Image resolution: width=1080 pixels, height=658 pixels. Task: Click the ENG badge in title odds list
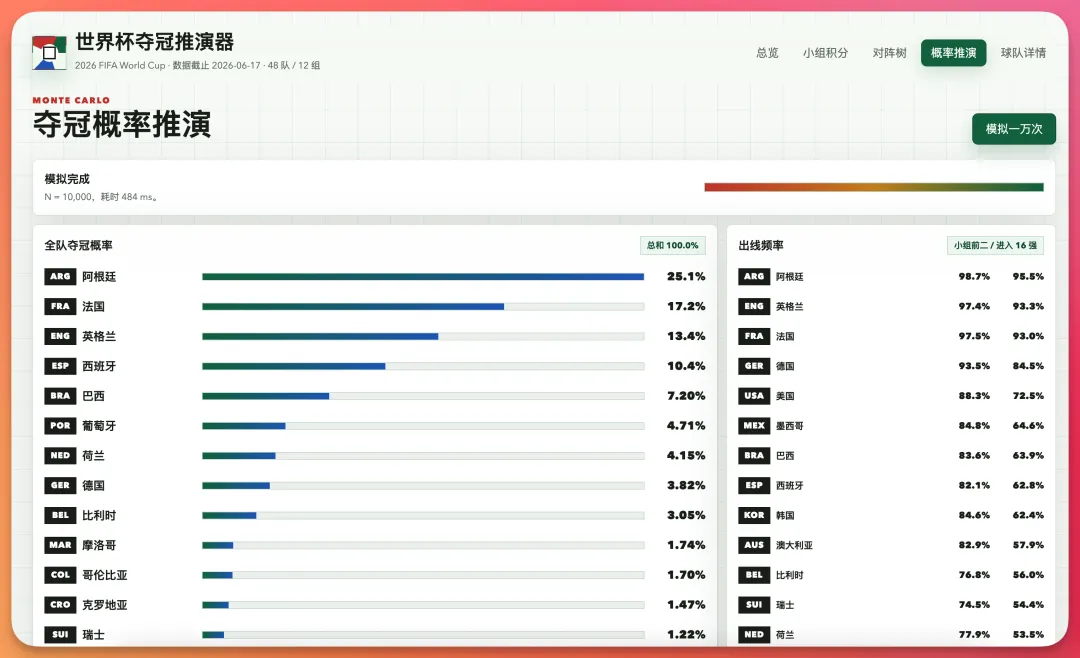pyautogui.click(x=60, y=336)
